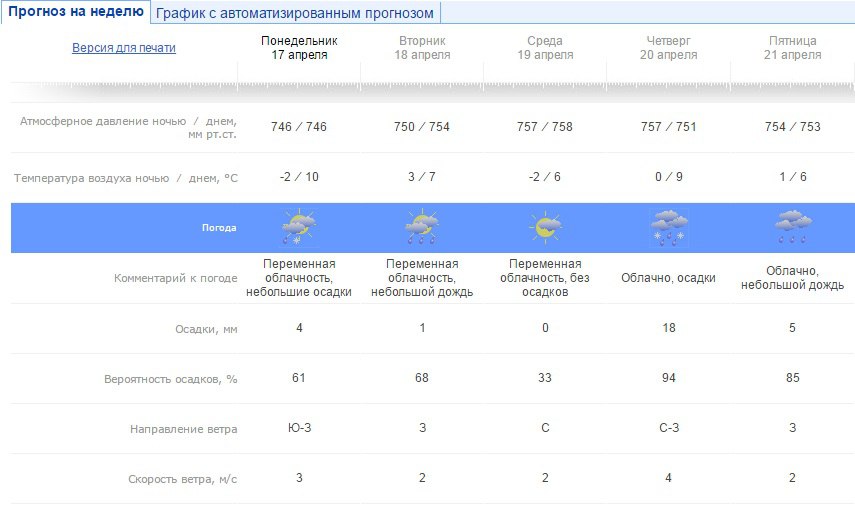Click pressure value 750 / 754

click(422, 127)
